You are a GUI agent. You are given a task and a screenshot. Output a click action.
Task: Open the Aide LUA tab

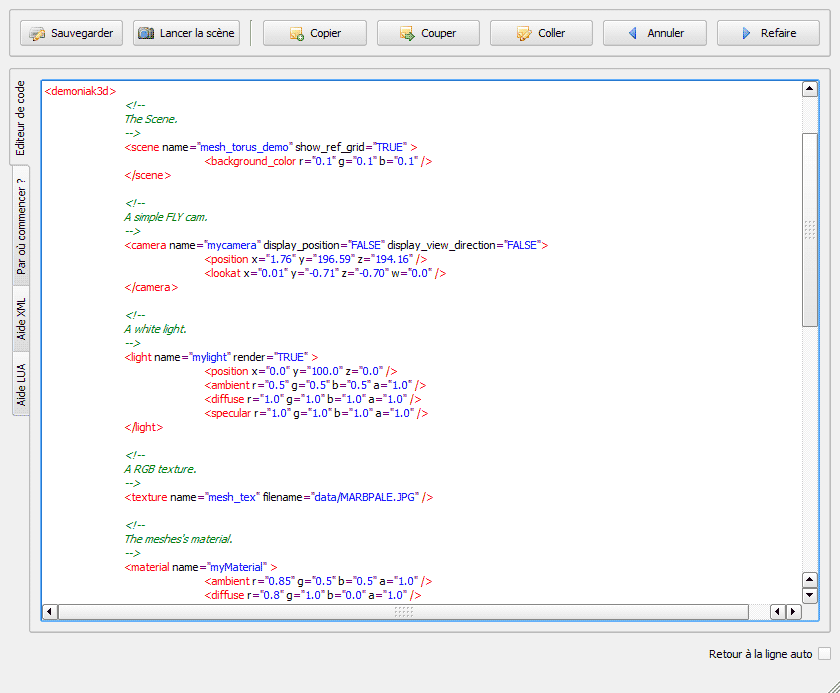click(20, 384)
